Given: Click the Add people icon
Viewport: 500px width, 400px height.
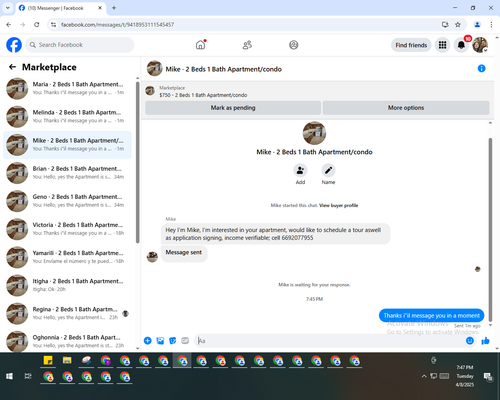Looking at the screenshot, I should click(300, 170).
